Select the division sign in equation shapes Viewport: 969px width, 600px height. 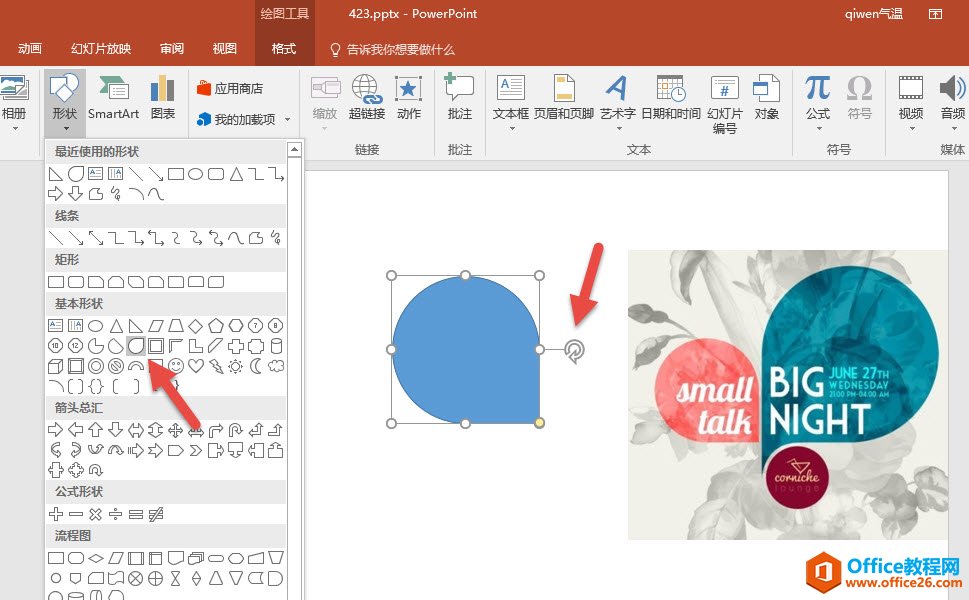pyautogui.click(x=115, y=514)
